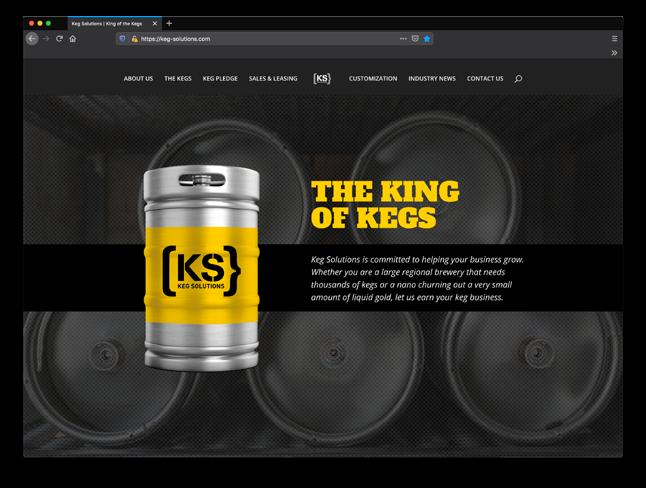646x488 pixels.
Task: Open the browser home page icon
Action: pyautogui.click(x=73, y=39)
